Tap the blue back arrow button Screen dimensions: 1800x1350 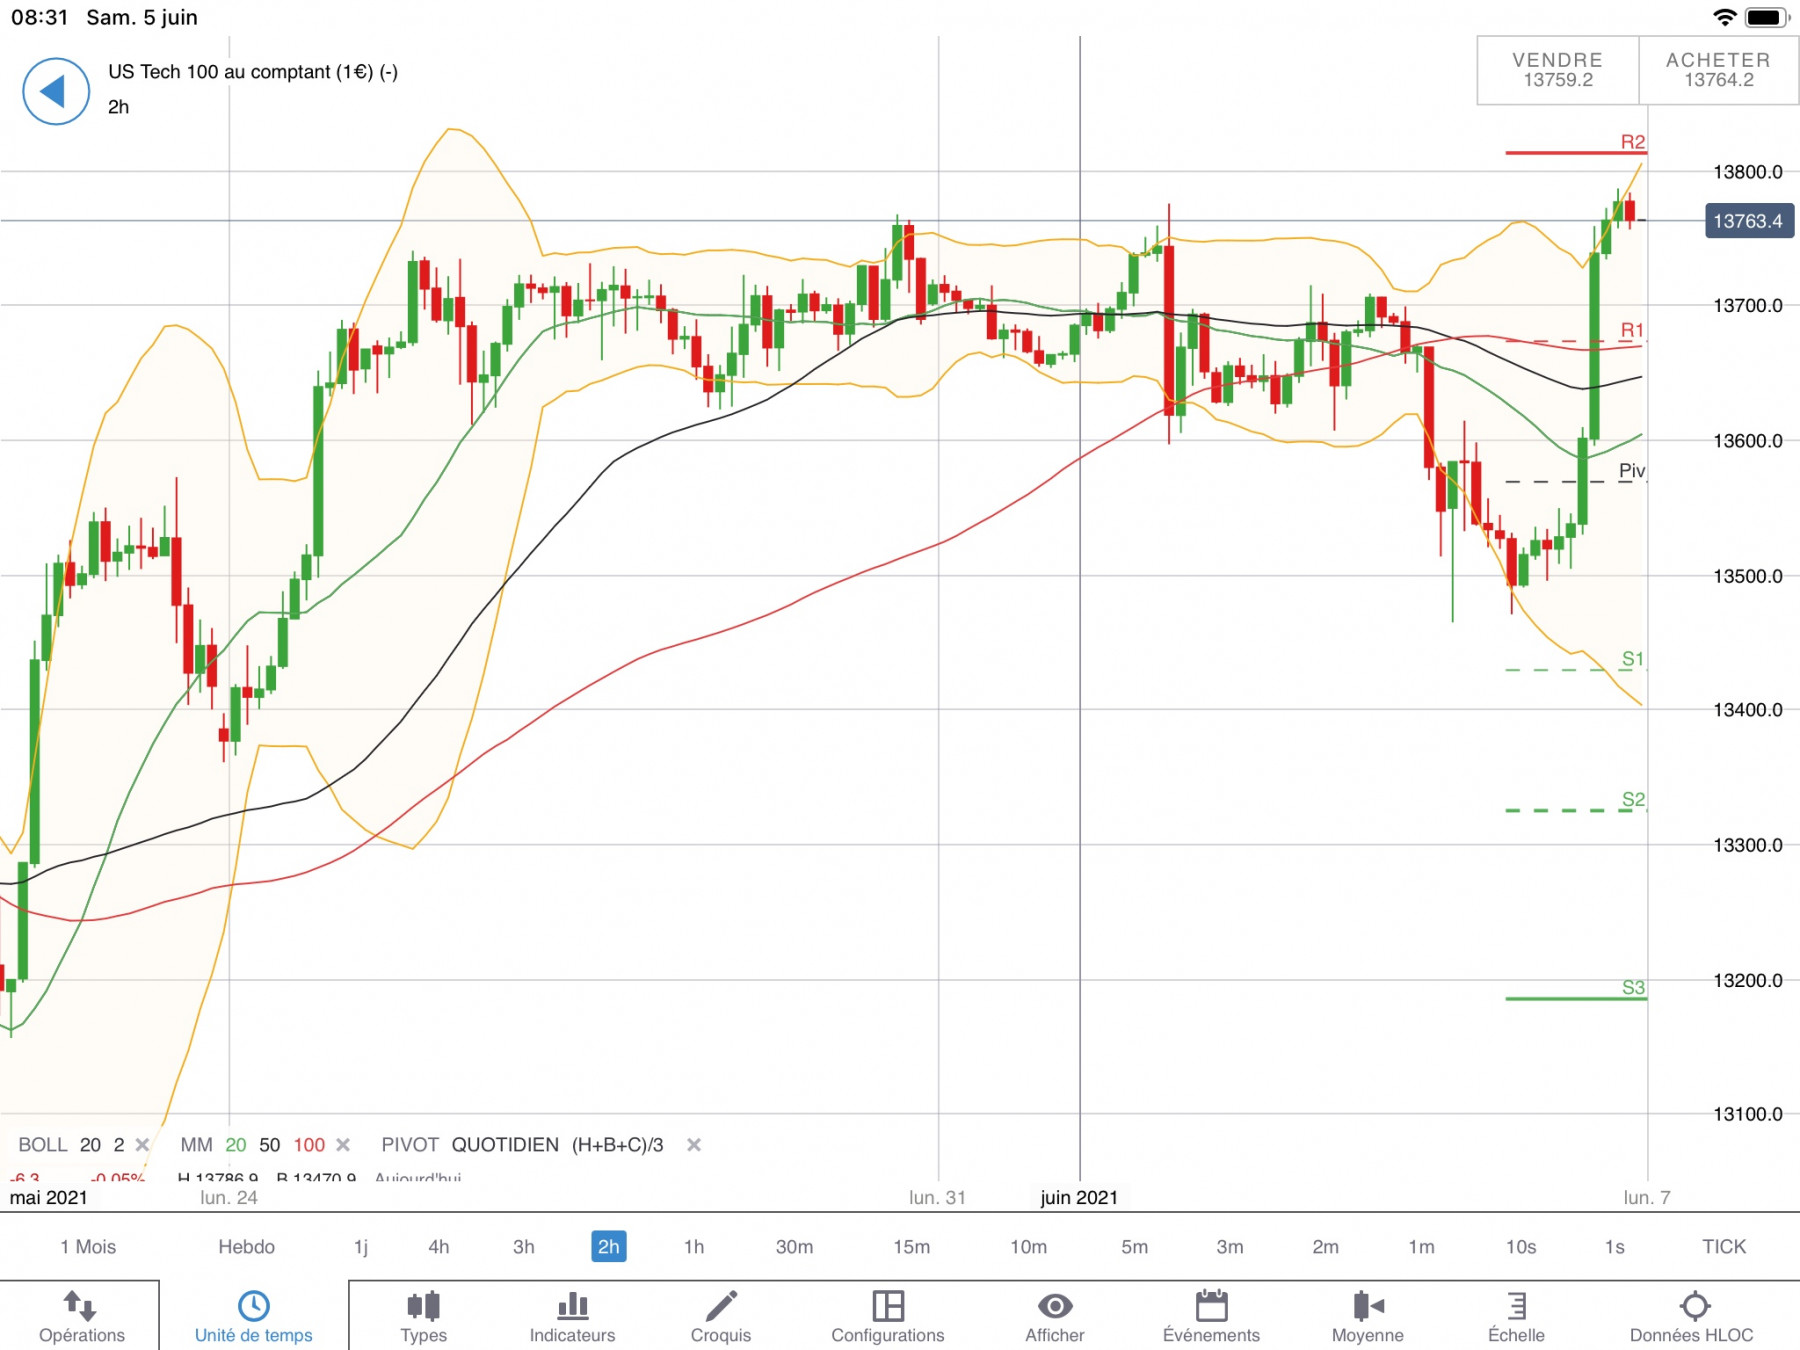[x=56, y=91]
